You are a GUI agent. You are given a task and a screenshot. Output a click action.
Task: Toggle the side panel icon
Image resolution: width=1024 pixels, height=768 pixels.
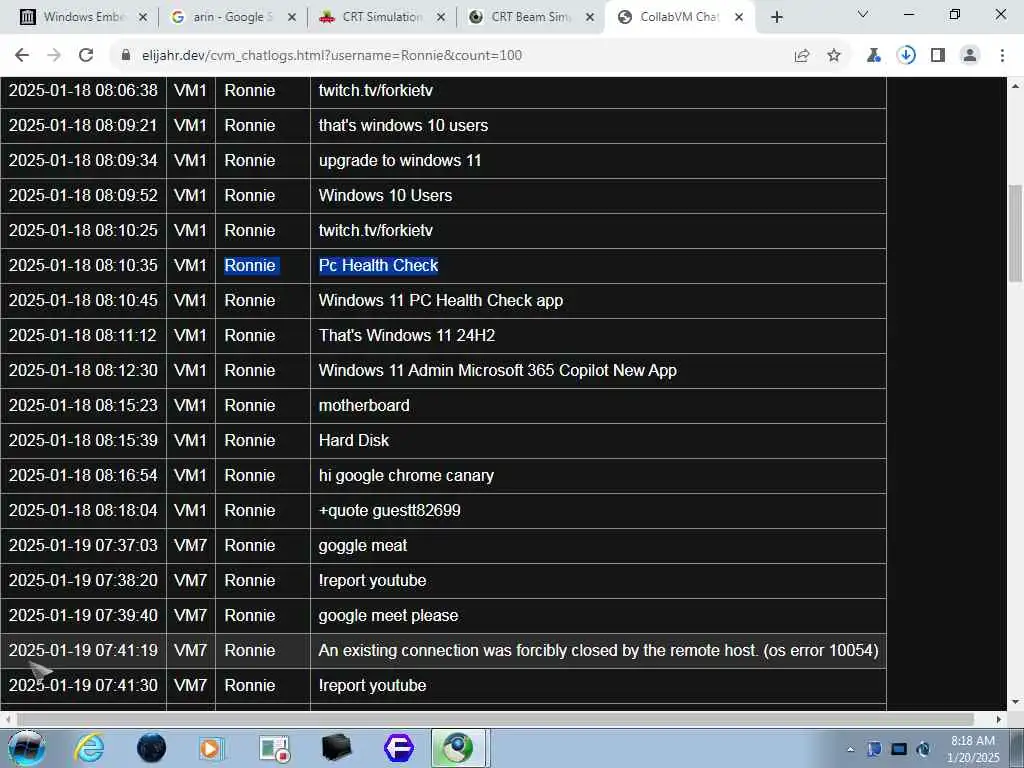click(x=938, y=56)
